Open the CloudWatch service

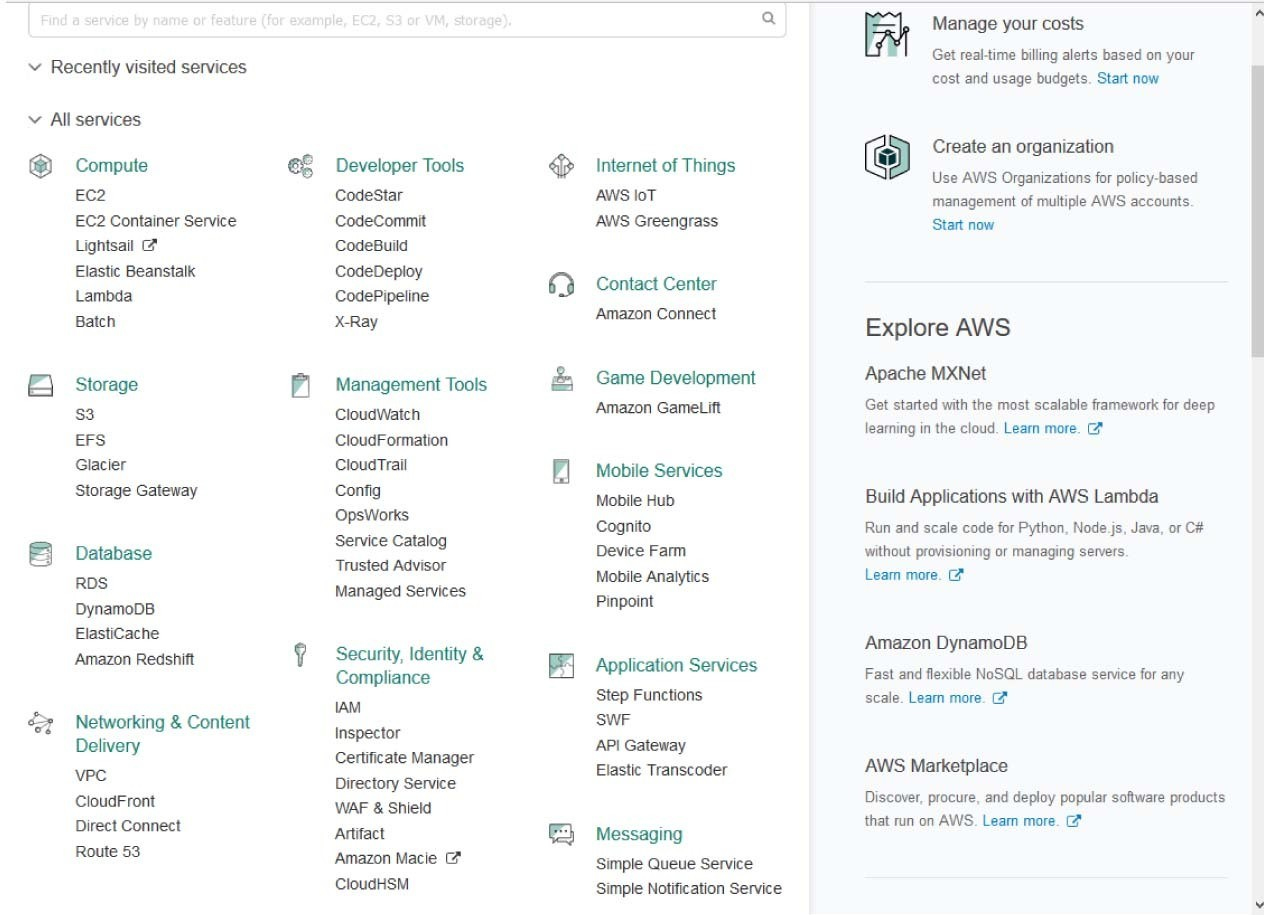pos(377,415)
